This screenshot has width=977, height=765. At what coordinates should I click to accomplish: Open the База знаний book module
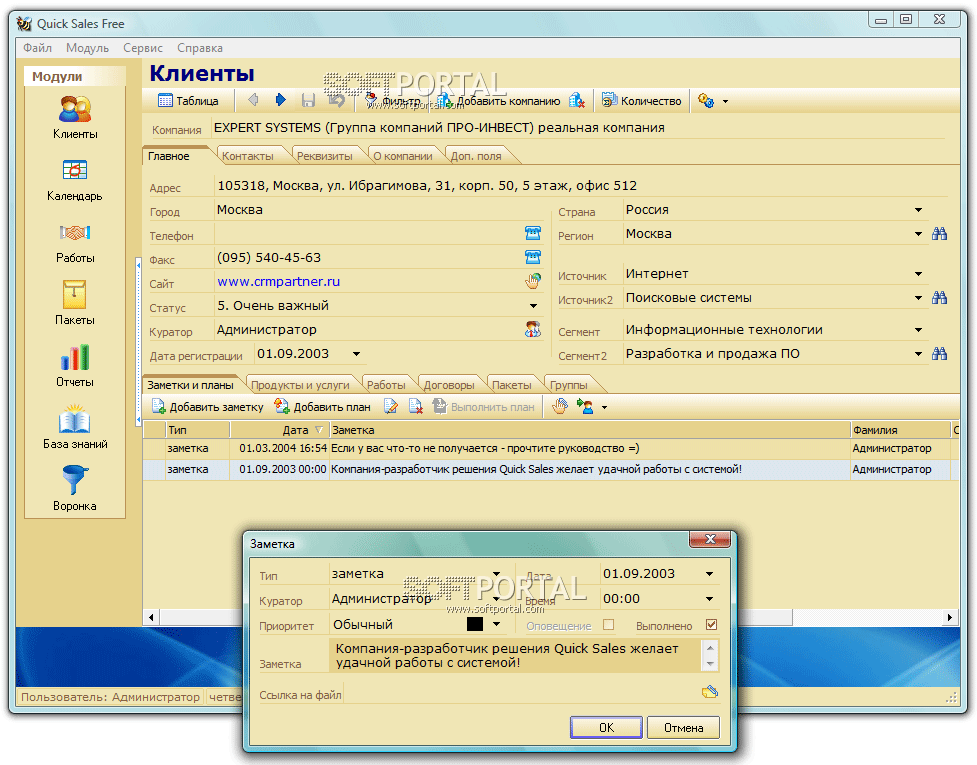75,419
